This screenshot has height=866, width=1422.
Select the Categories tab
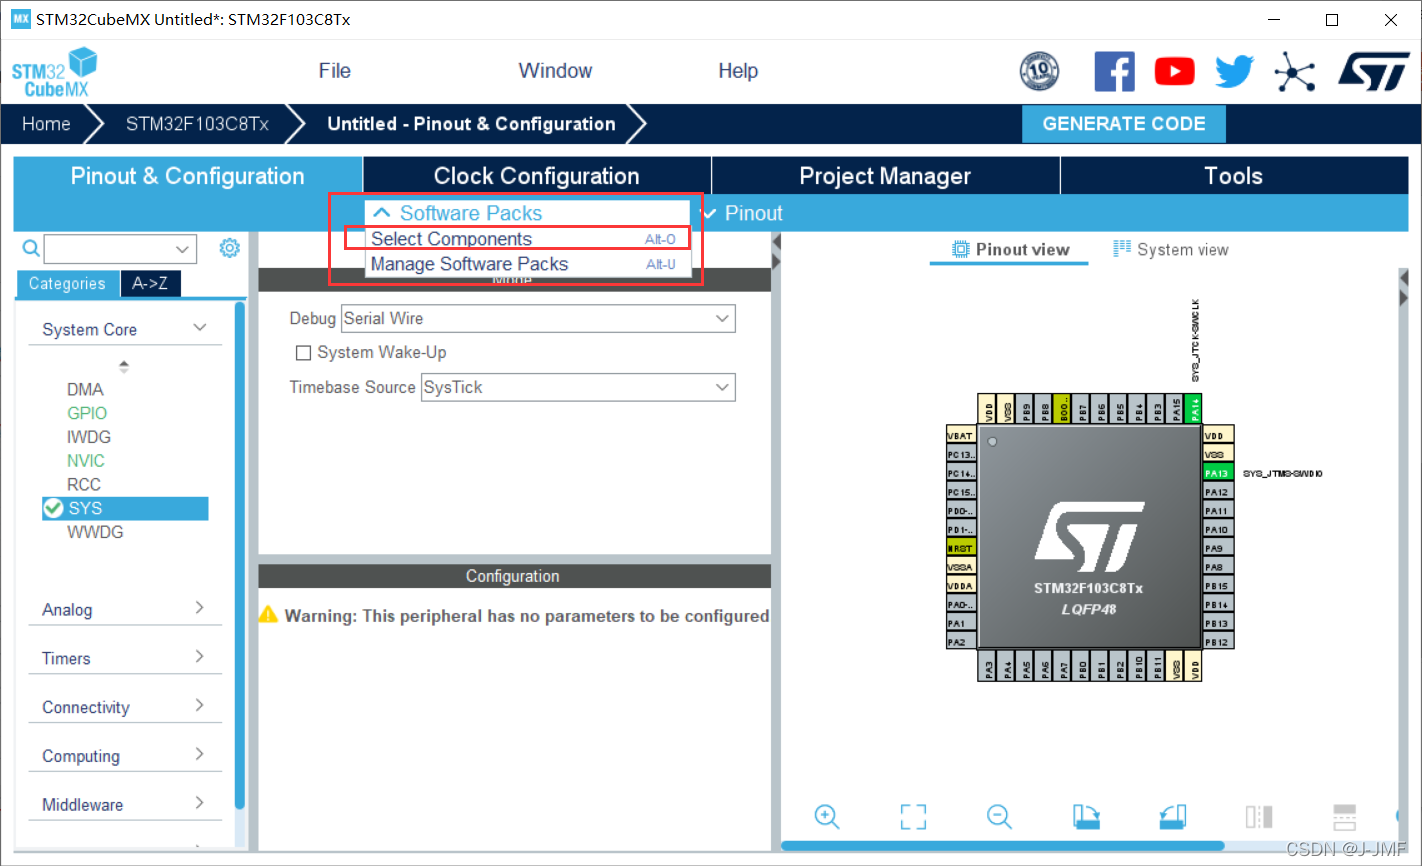(67, 284)
